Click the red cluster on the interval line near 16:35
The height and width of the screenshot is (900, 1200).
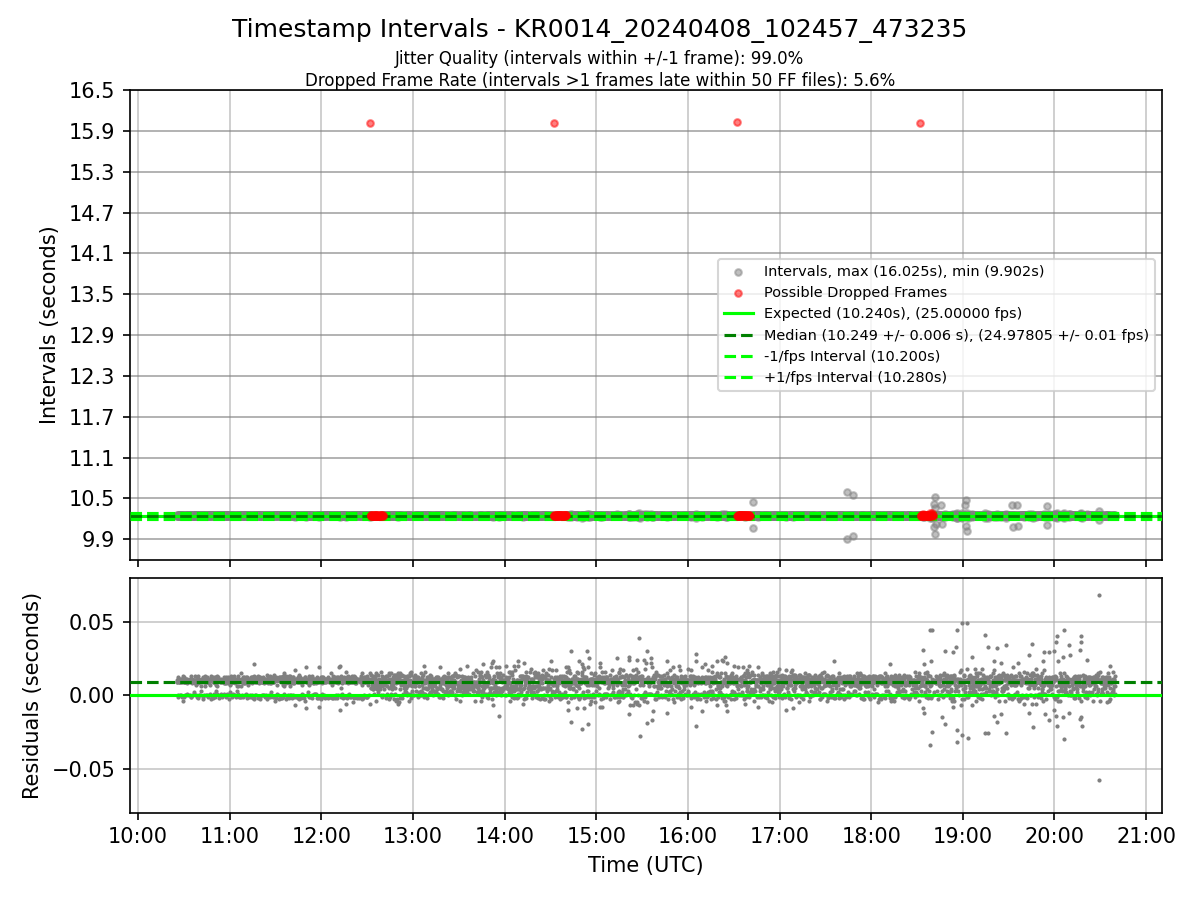pos(744,516)
